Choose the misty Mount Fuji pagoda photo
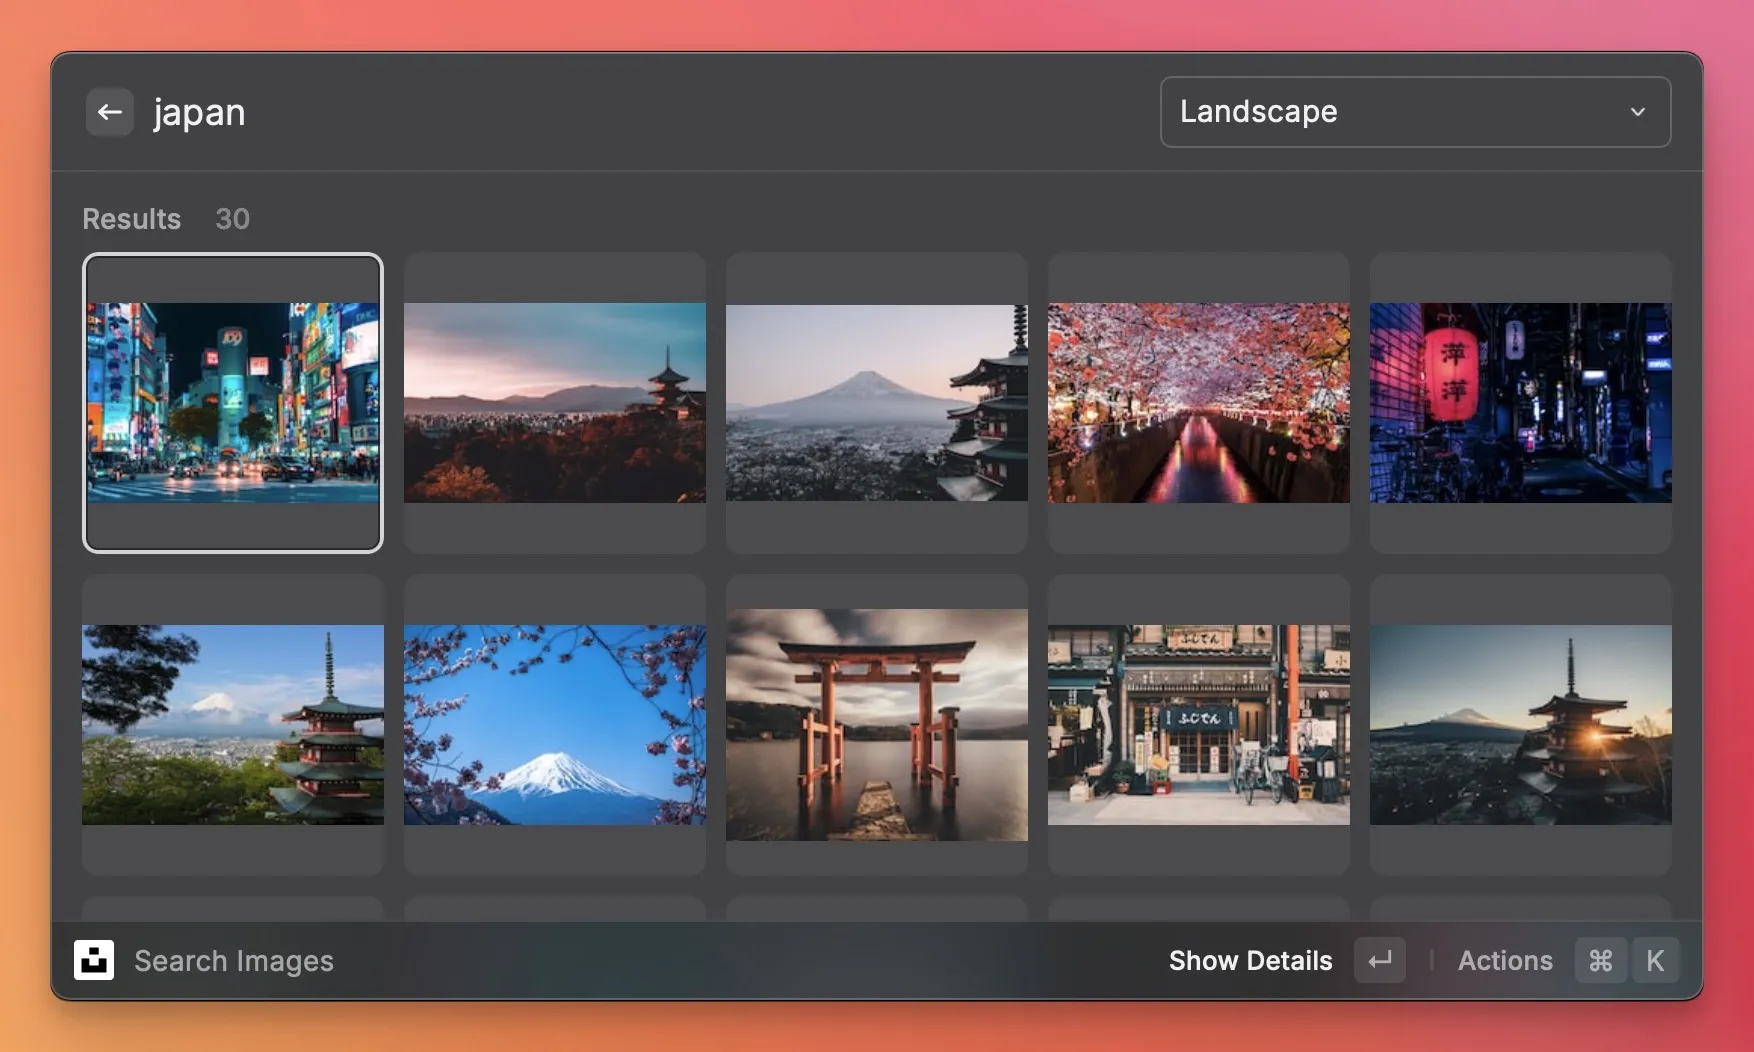 pyautogui.click(x=877, y=403)
